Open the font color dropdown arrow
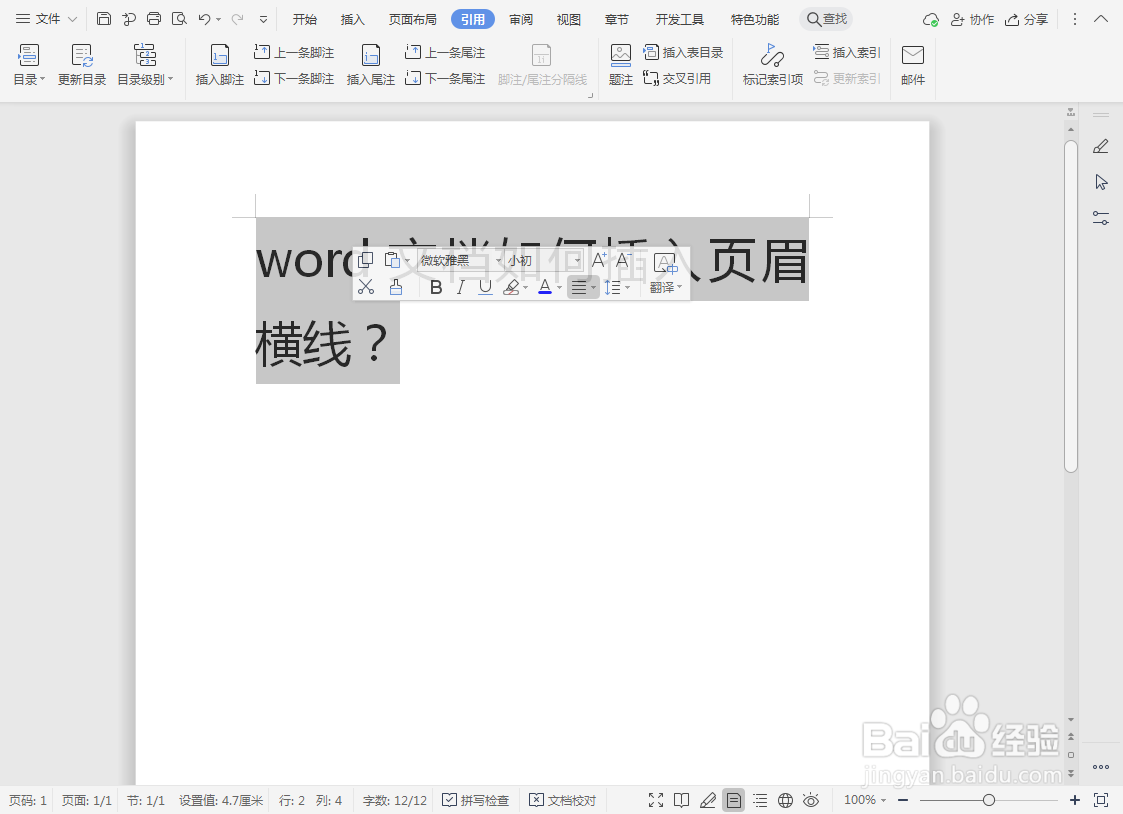 (x=559, y=288)
